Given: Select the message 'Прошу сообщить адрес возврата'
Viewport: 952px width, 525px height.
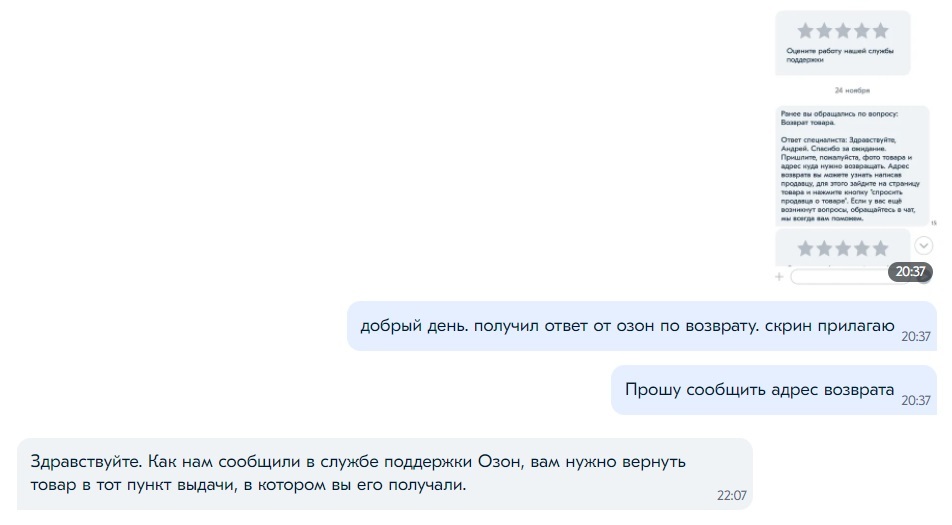Looking at the screenshot, I should [x=759, y=390].
